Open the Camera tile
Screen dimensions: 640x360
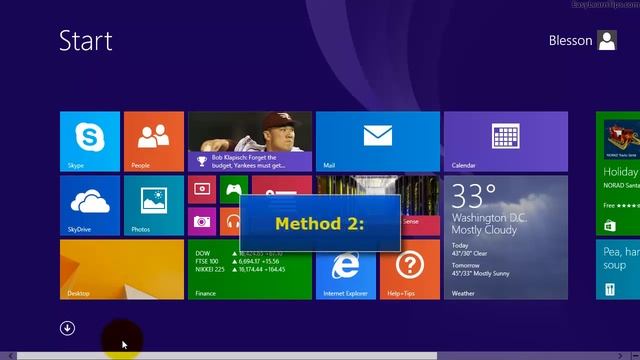[202, 221]
